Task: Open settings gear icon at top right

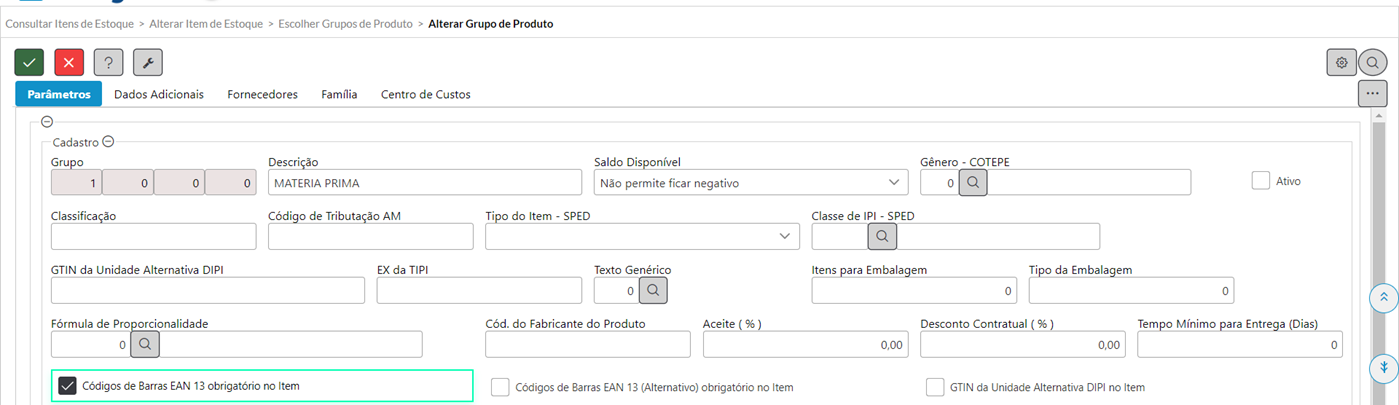Action: tap(1342, 62)
